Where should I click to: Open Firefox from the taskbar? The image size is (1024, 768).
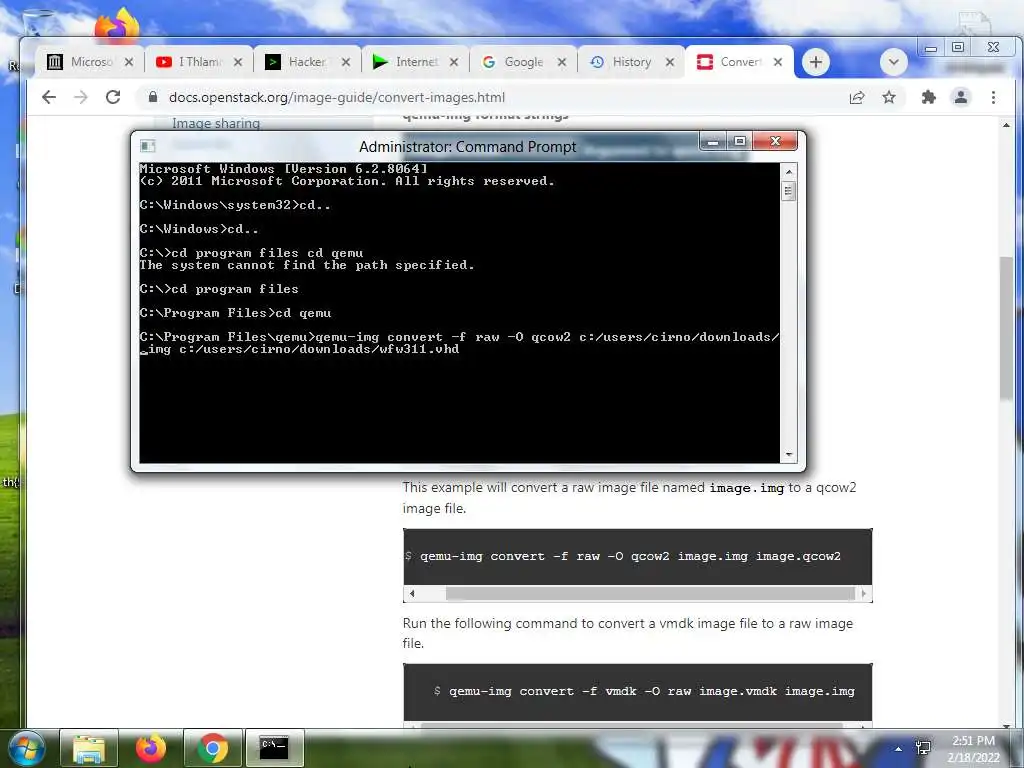151,748
